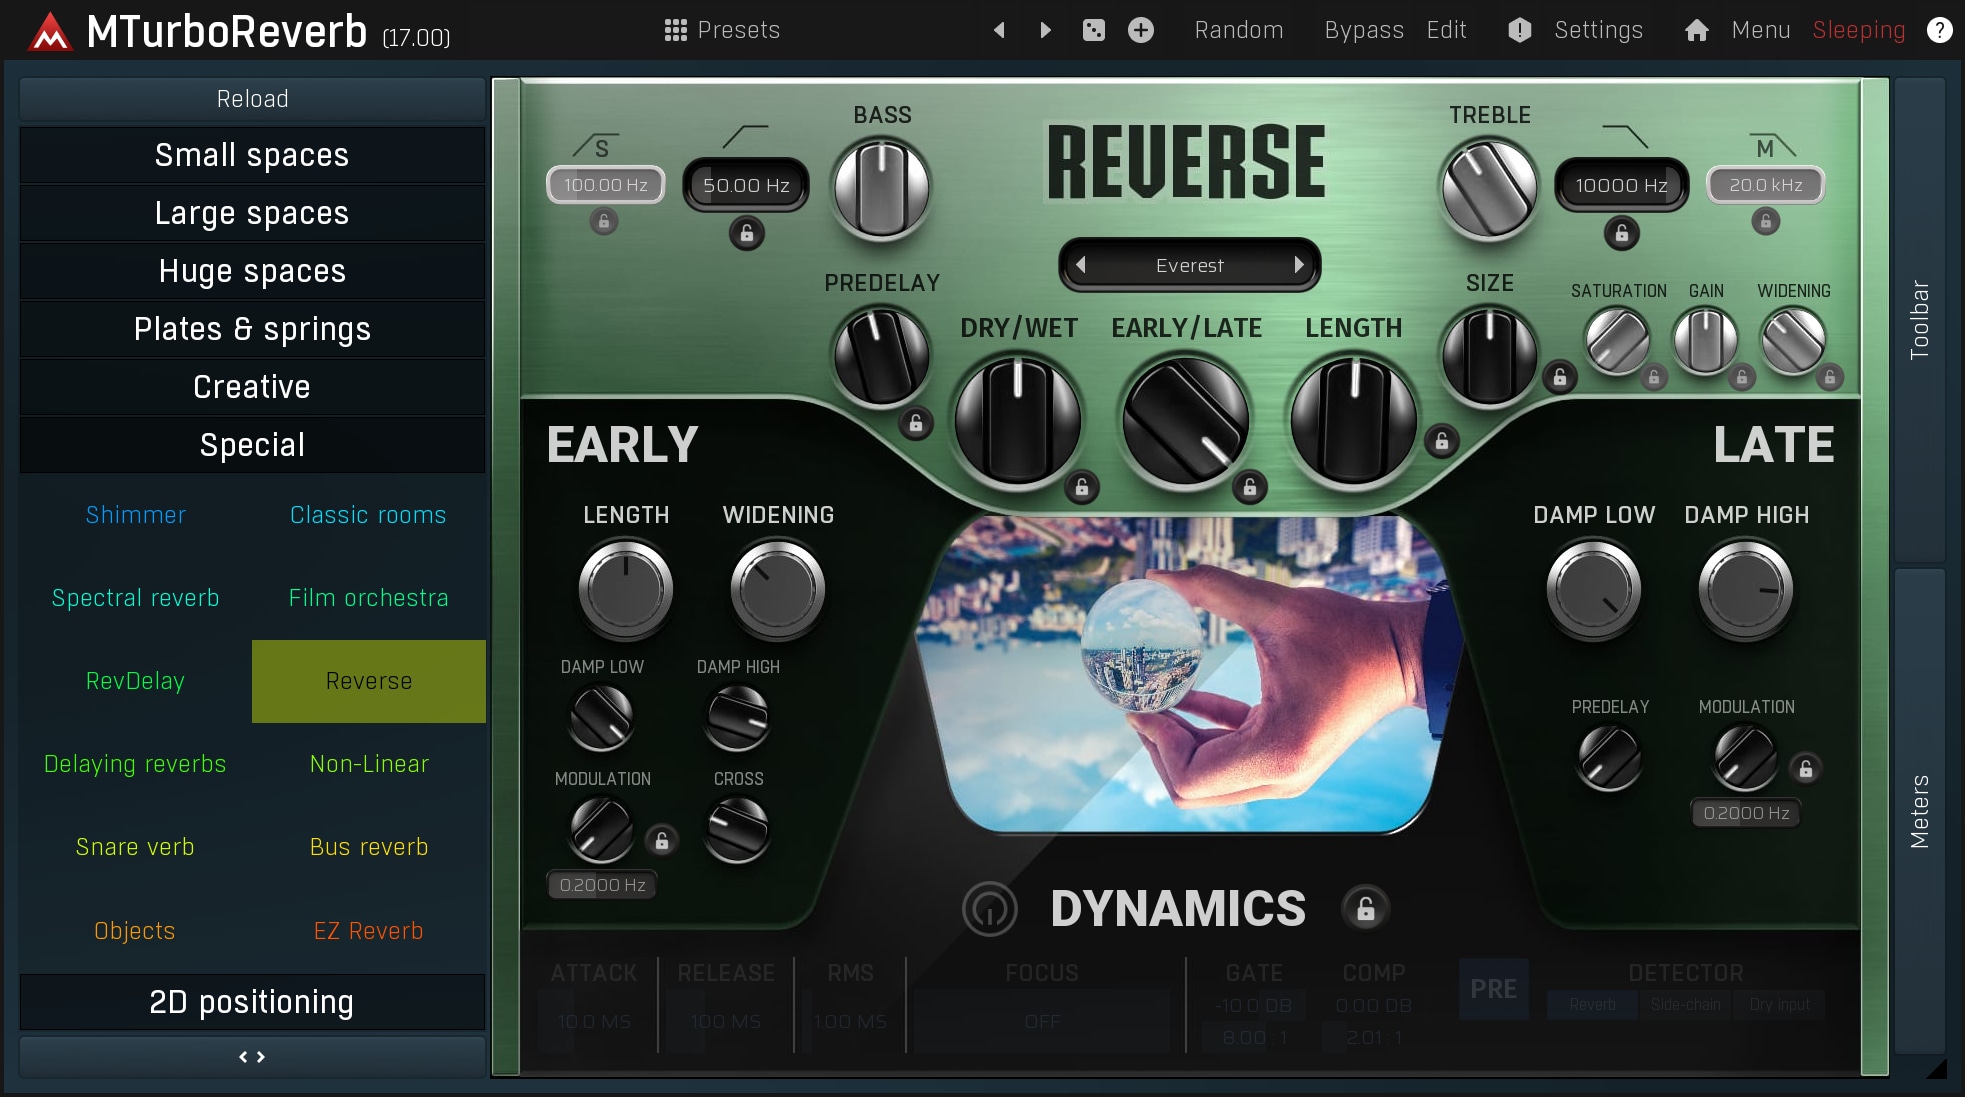Click the Reload button
Screen dimensions: 1965x1097
click(252, 99)
